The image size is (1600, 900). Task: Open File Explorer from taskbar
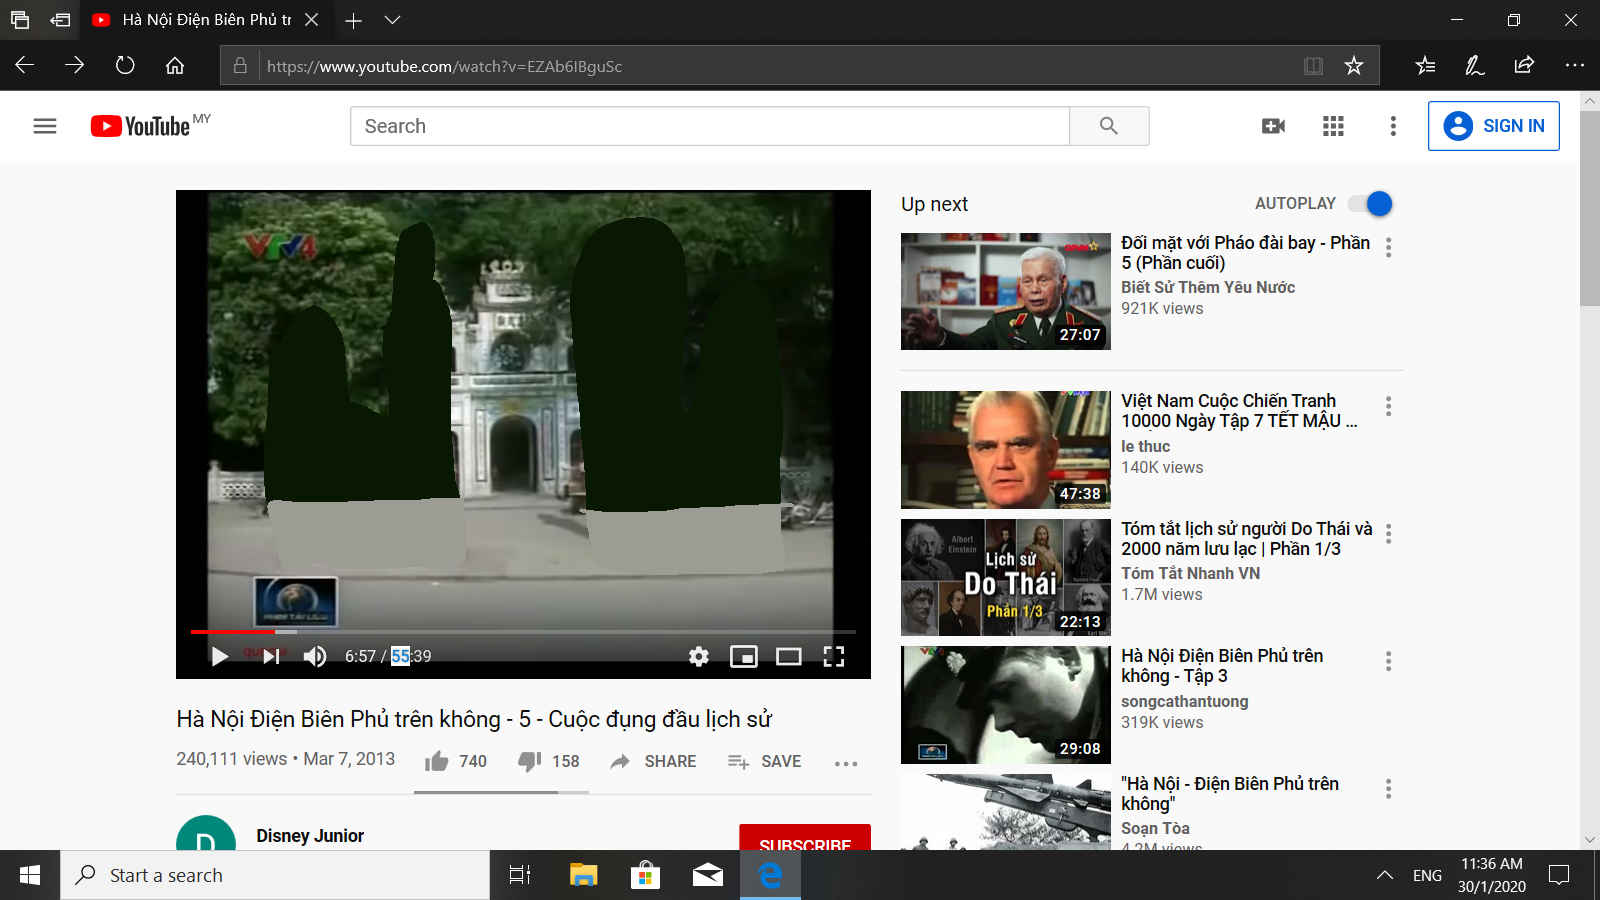pos(583,875)
